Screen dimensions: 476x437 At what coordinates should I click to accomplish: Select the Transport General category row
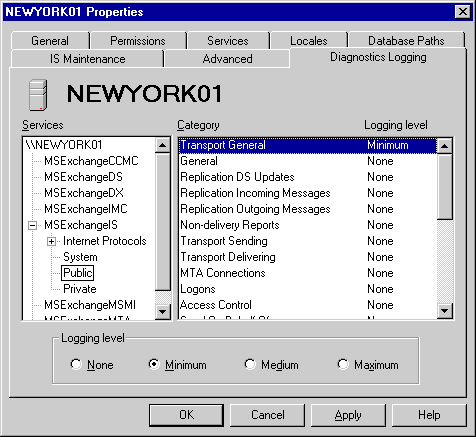pos(308,145)
